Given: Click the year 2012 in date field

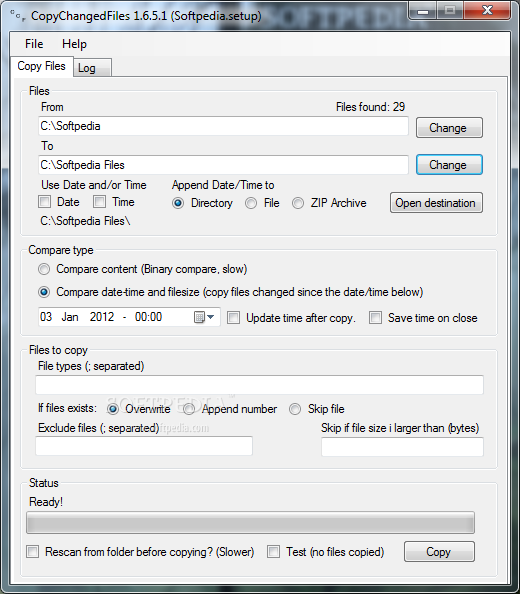Looking at the screenshot, I should click(102, 317).
